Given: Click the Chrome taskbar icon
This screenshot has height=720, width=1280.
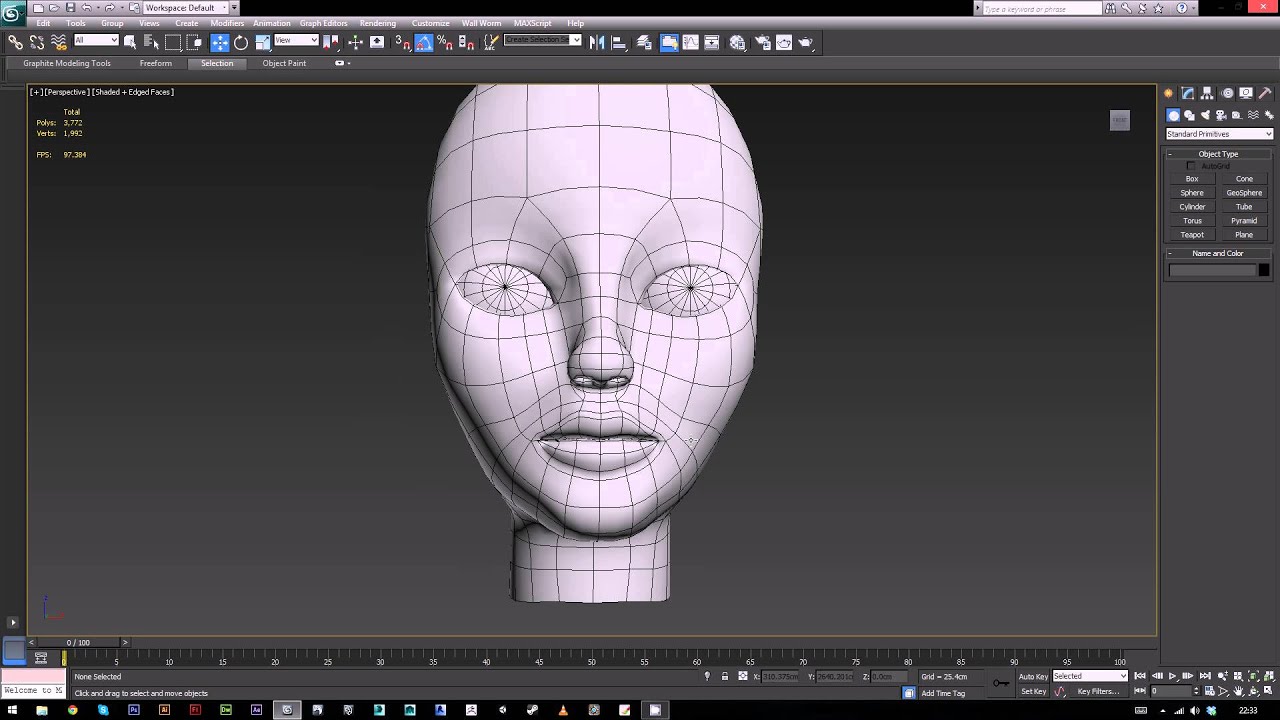Looking at the screenshot, I should tap(72, 710).
